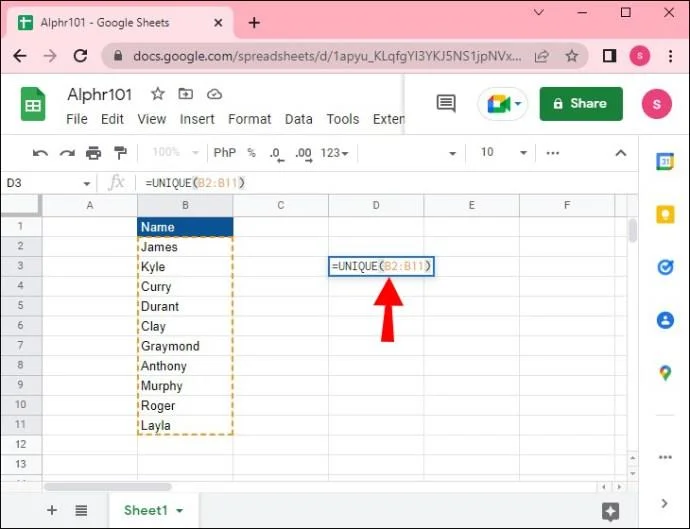The image size is (690, 529).
Task: Open the all sheets list
Action: 81,510
